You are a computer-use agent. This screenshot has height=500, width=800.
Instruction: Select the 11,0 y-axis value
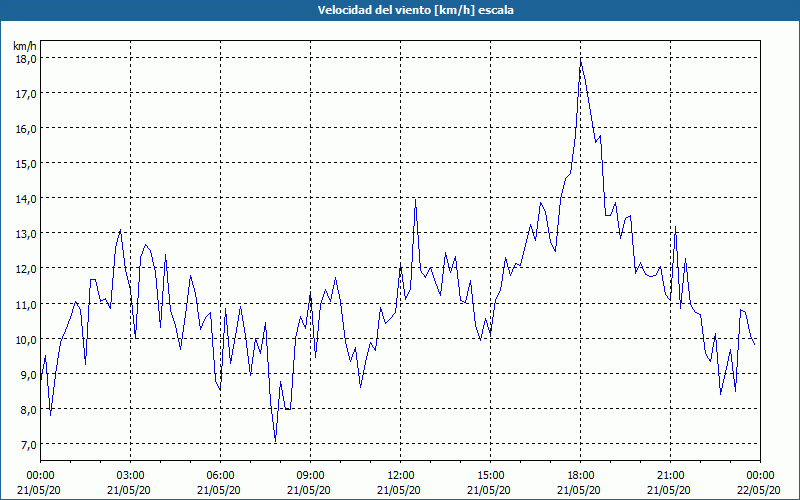26,304
